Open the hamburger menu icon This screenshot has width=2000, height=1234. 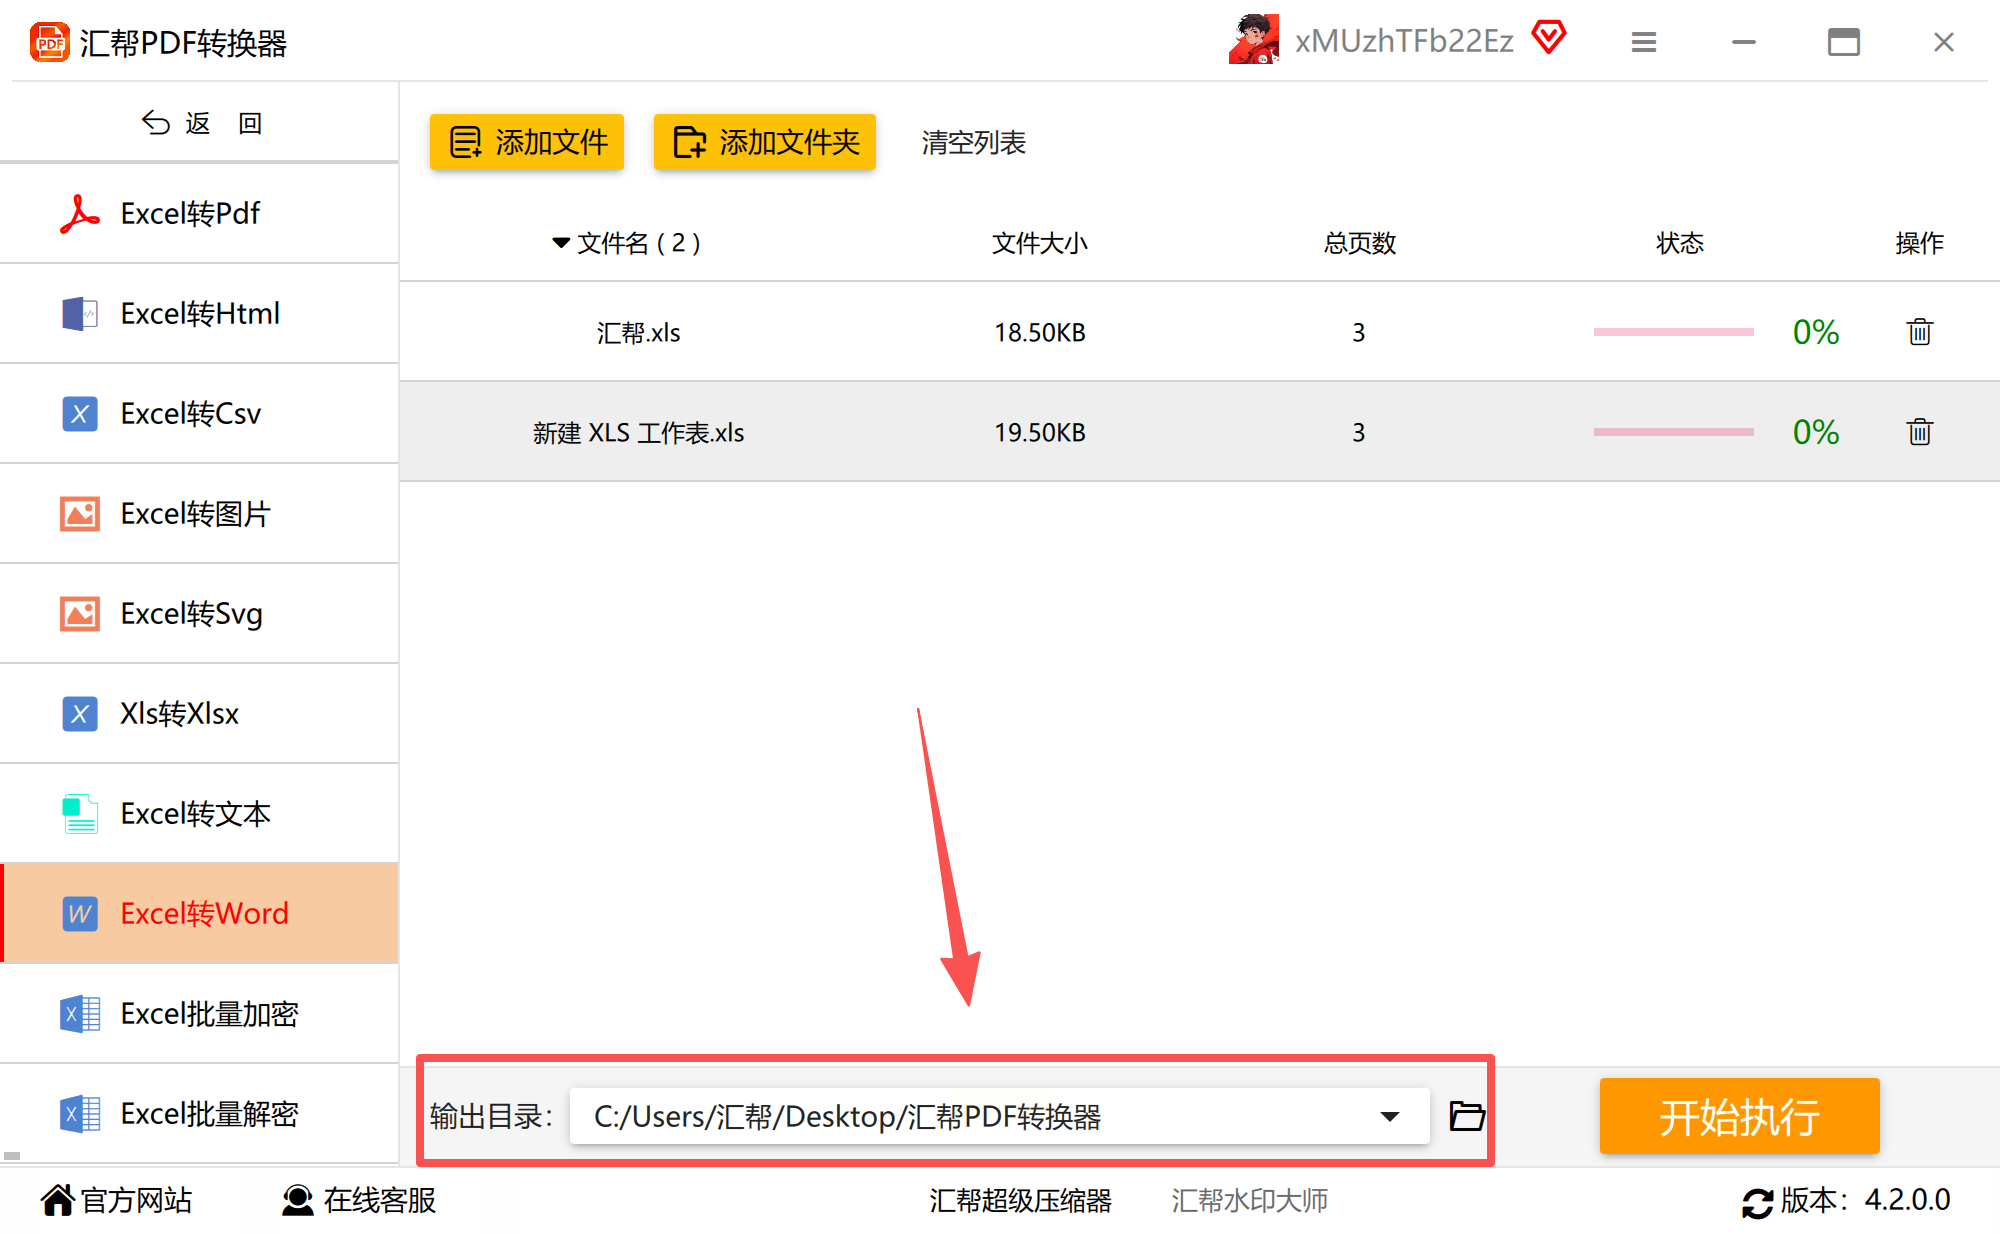click(1643, 42)
